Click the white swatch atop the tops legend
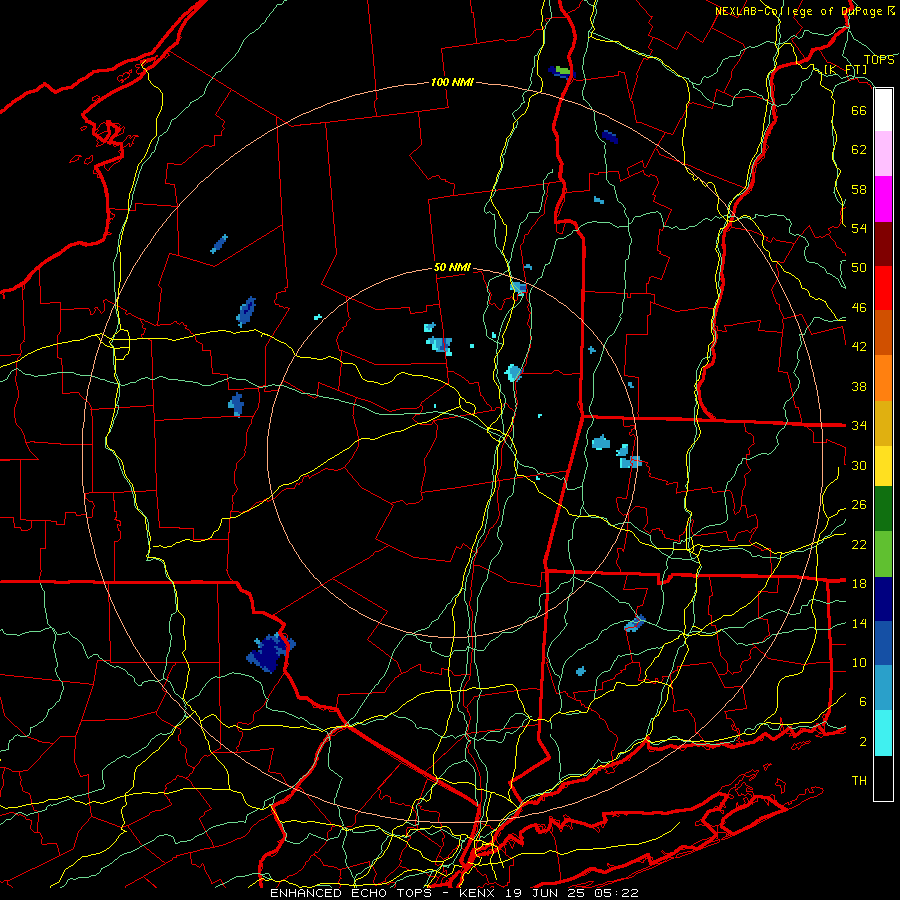The height and width of the screenshot is (900, 900). coord(883,110)
